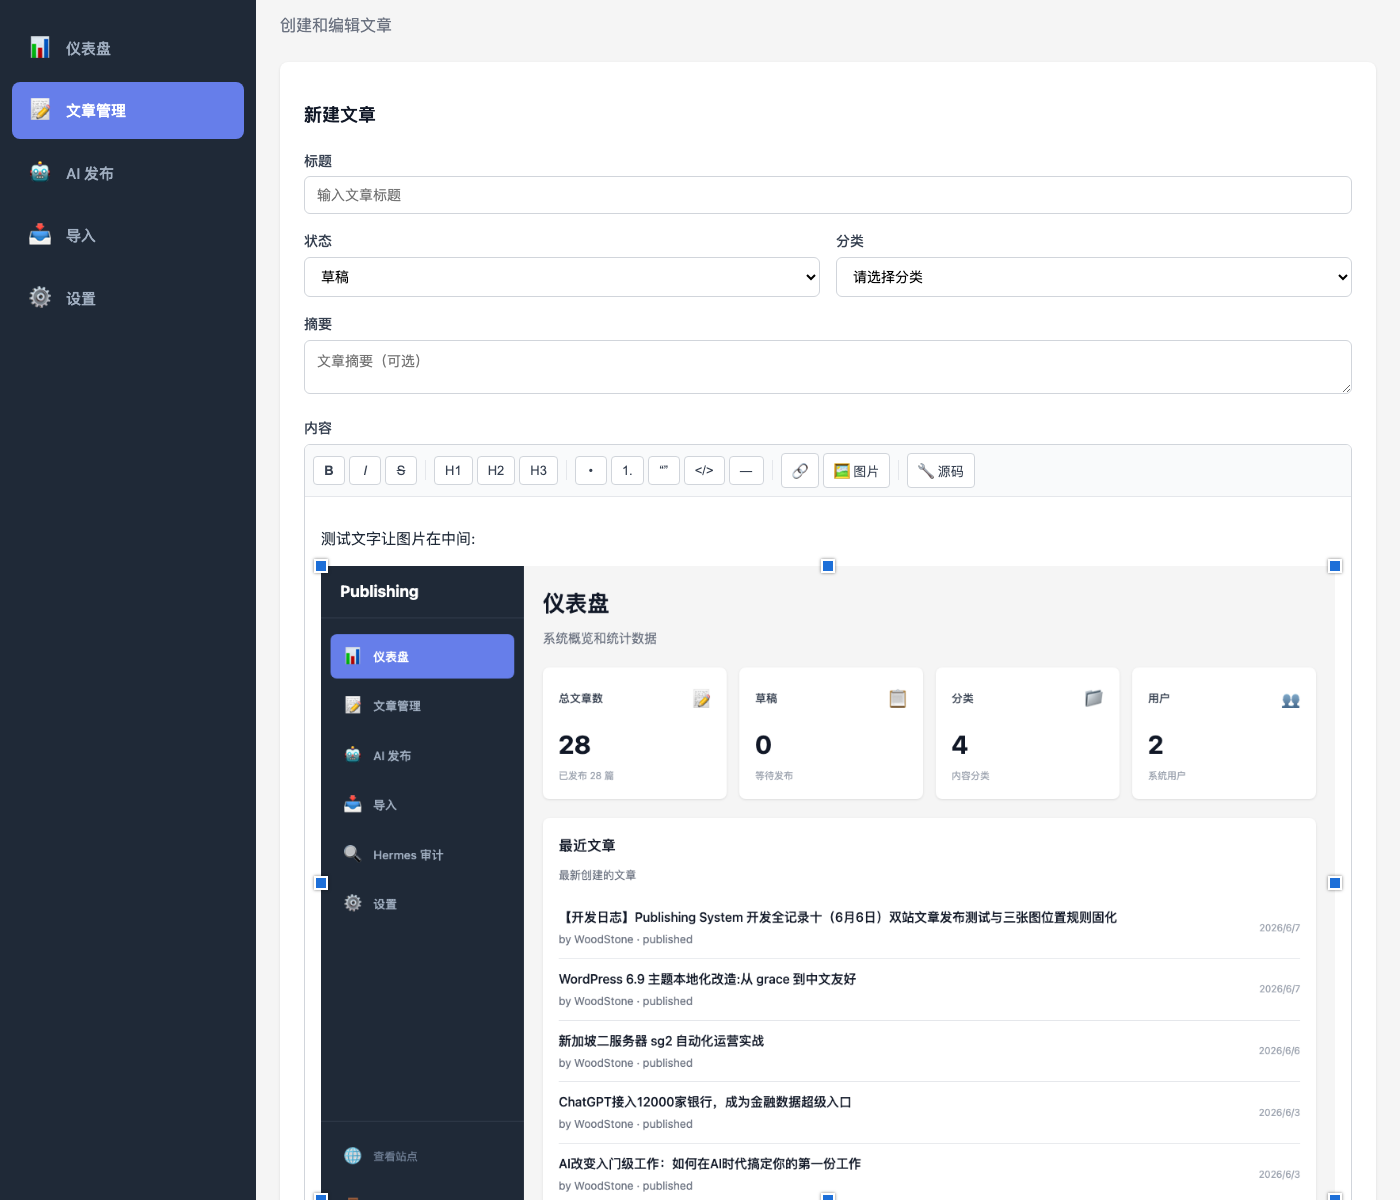Screen dimensions: 1400x1200
Task: Apply strikethrough (S) formatting
Action: click(x=401, y=471)
